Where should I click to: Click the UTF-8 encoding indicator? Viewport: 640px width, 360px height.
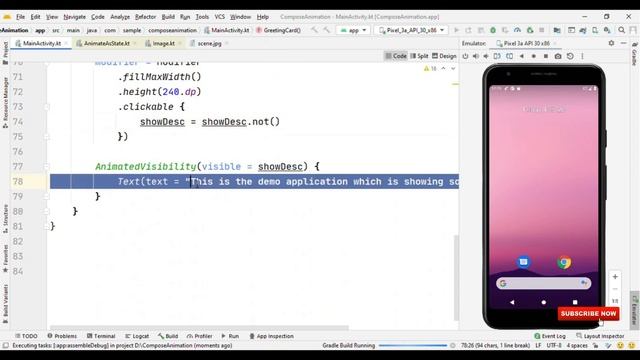(x=554, y=345)
